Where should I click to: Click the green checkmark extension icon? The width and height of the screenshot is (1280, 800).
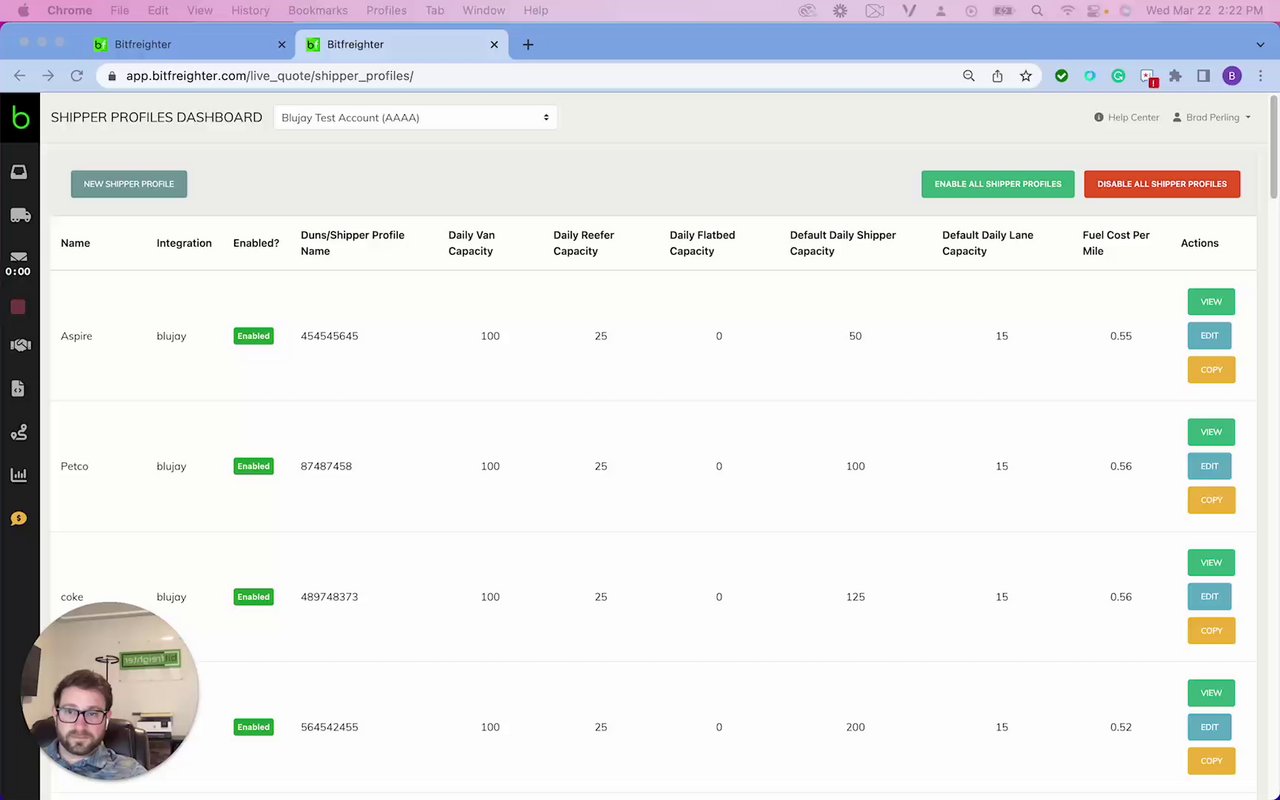pos(1062,76)
